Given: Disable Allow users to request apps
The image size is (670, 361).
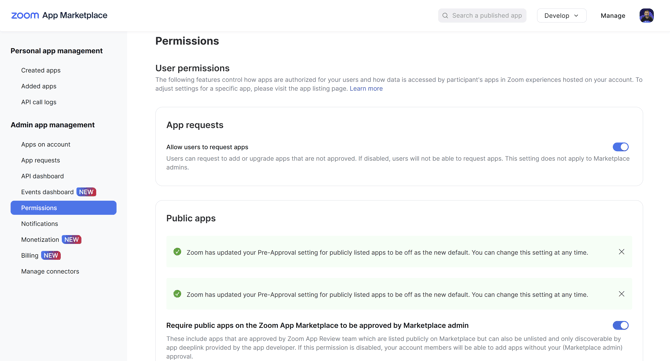Looking at the screenshot, I should tap(620, 147).
